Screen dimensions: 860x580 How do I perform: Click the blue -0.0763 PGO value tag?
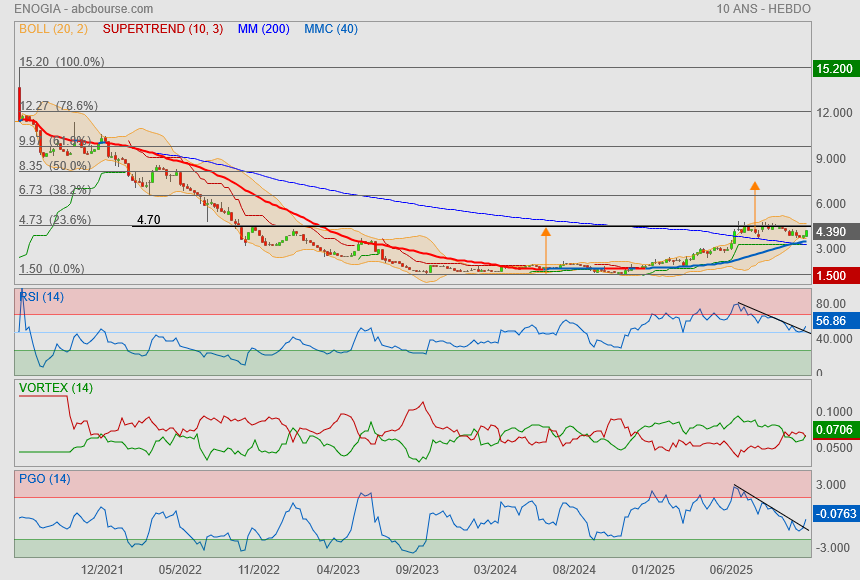click(835, 513)
